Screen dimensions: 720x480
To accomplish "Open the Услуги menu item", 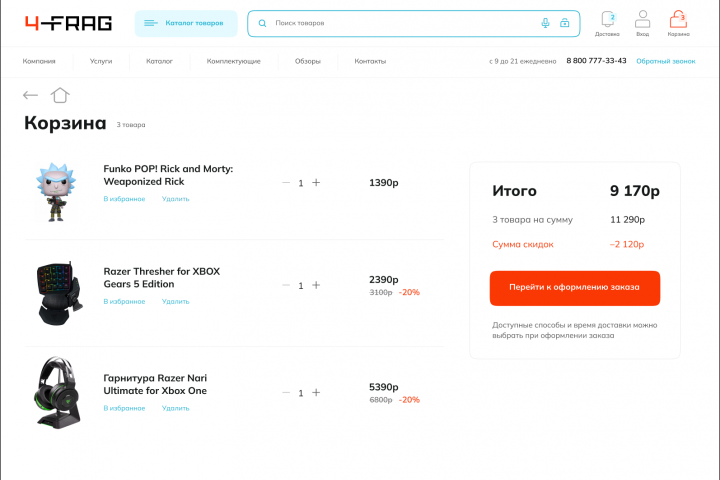I will click(101, 61).
